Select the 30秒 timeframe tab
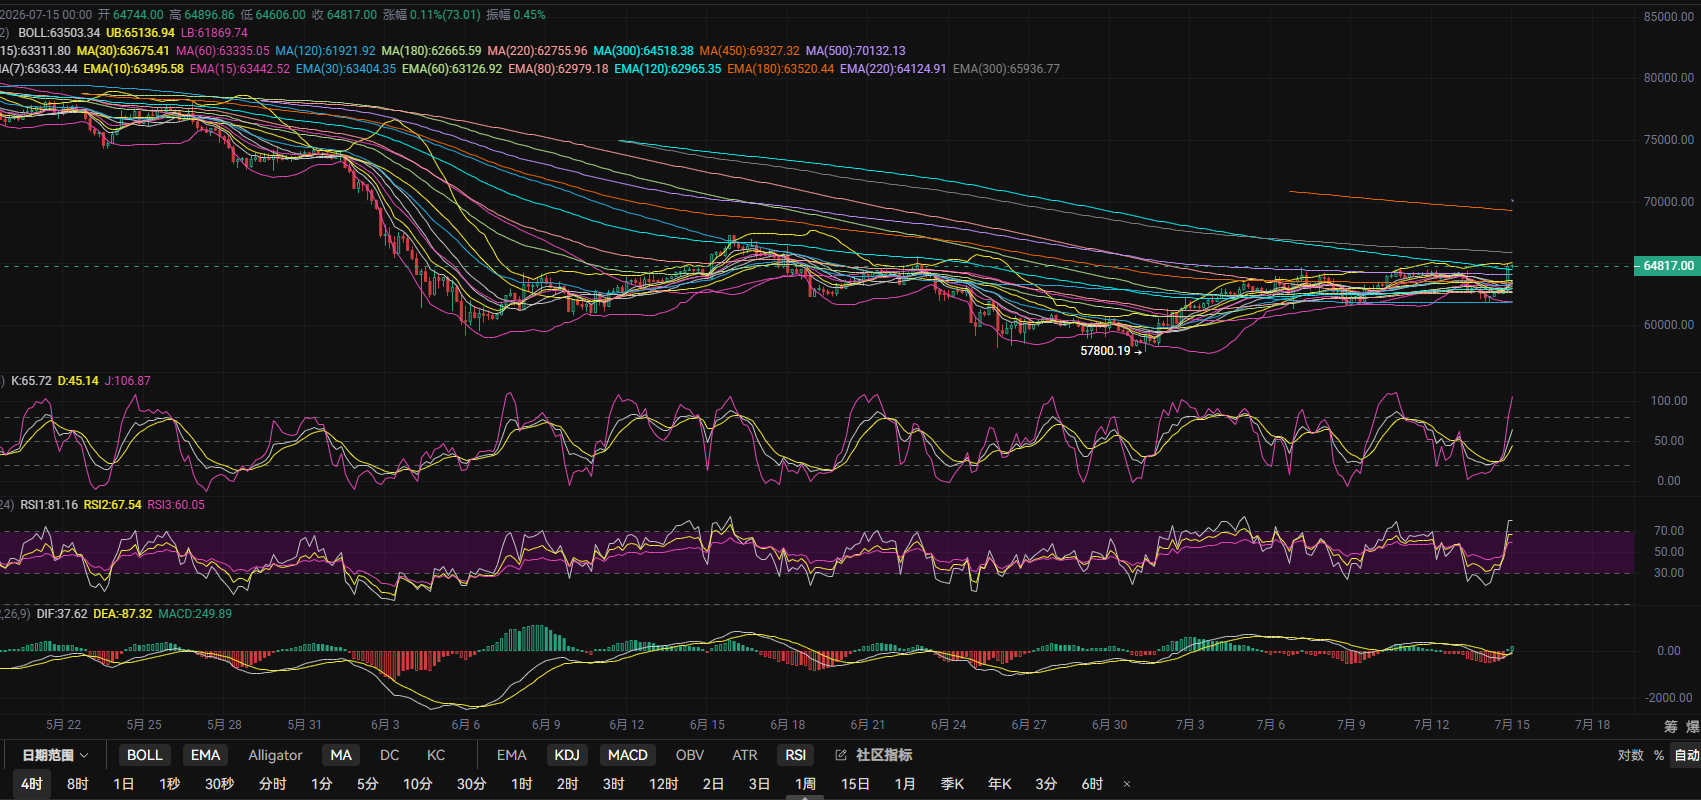 [220, 784]
